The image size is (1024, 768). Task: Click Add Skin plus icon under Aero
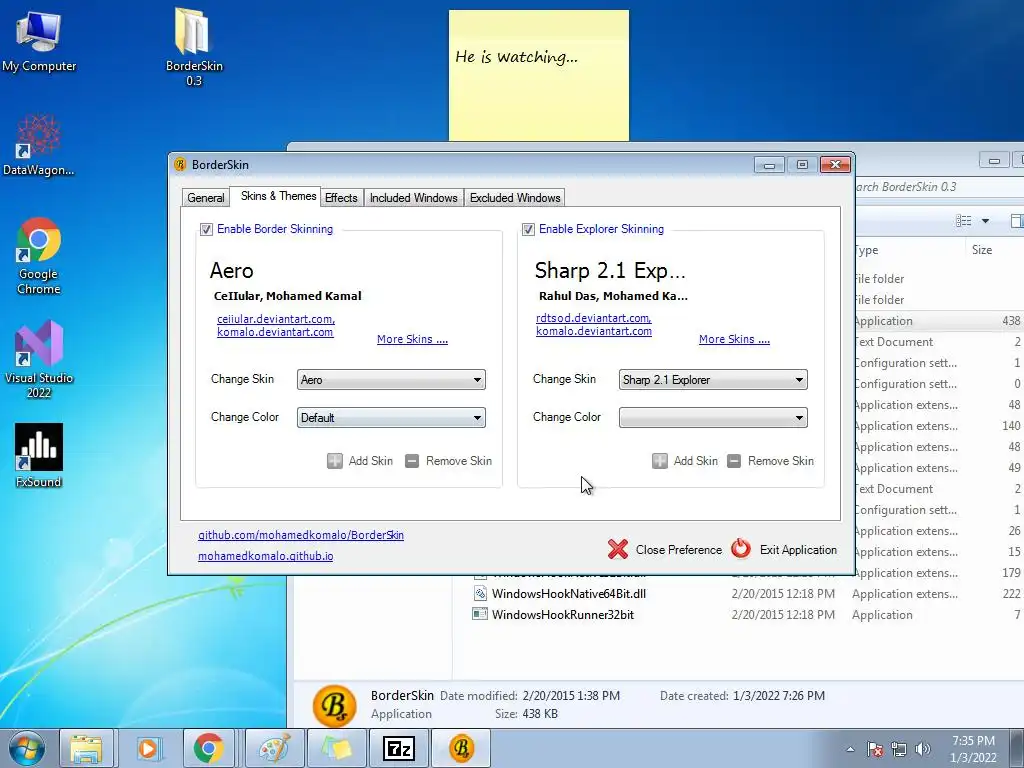click(334, 461)
